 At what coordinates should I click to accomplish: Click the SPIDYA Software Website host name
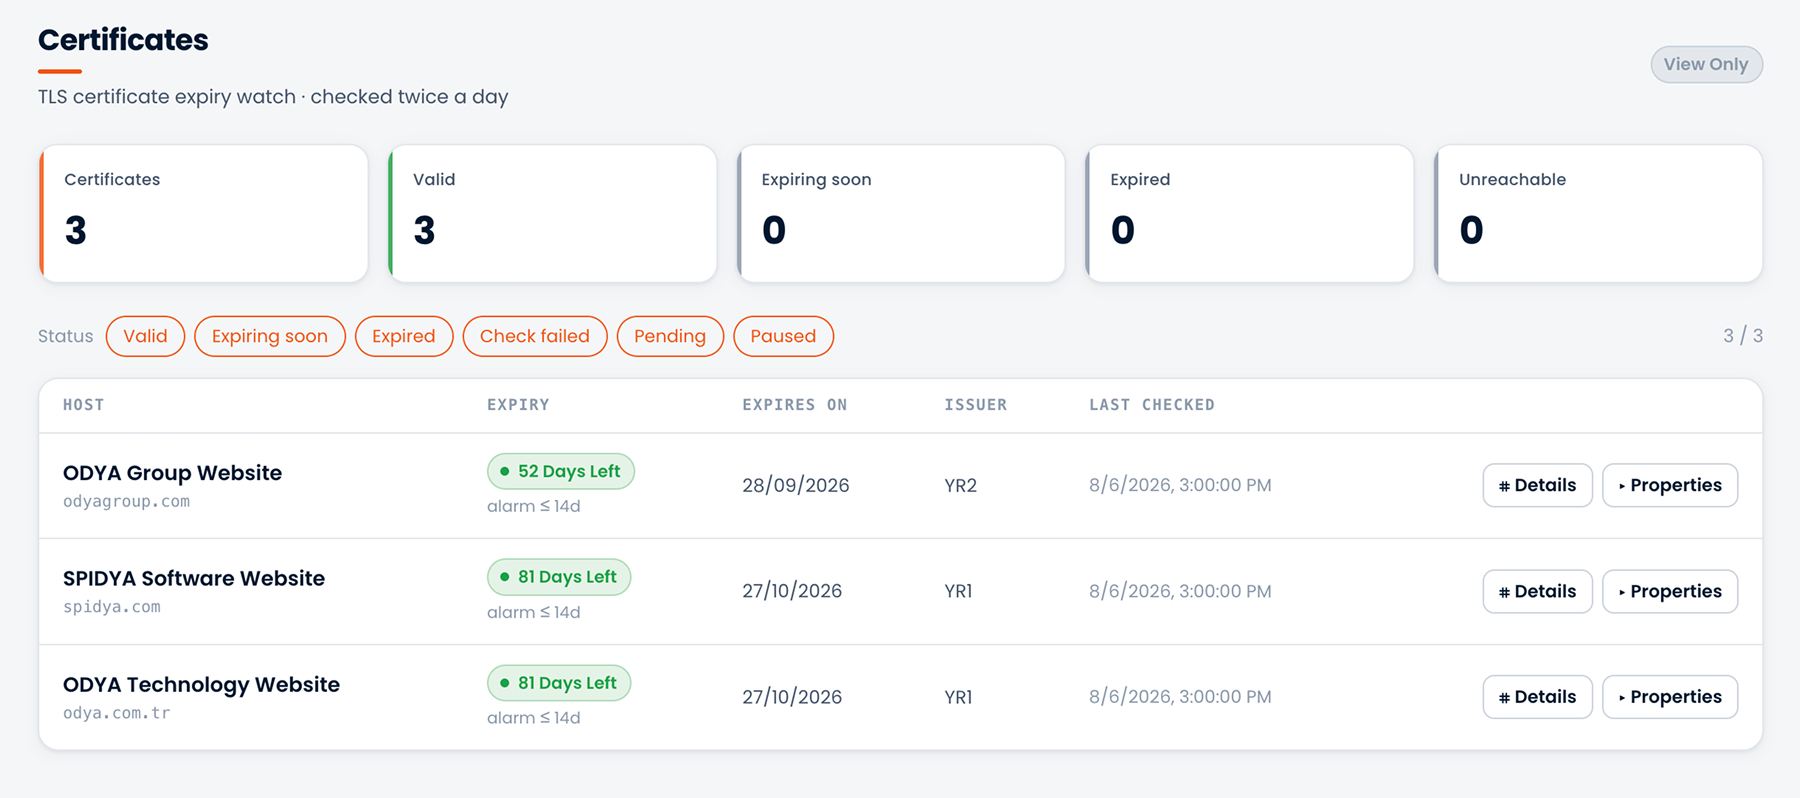(x=194, y=578)
